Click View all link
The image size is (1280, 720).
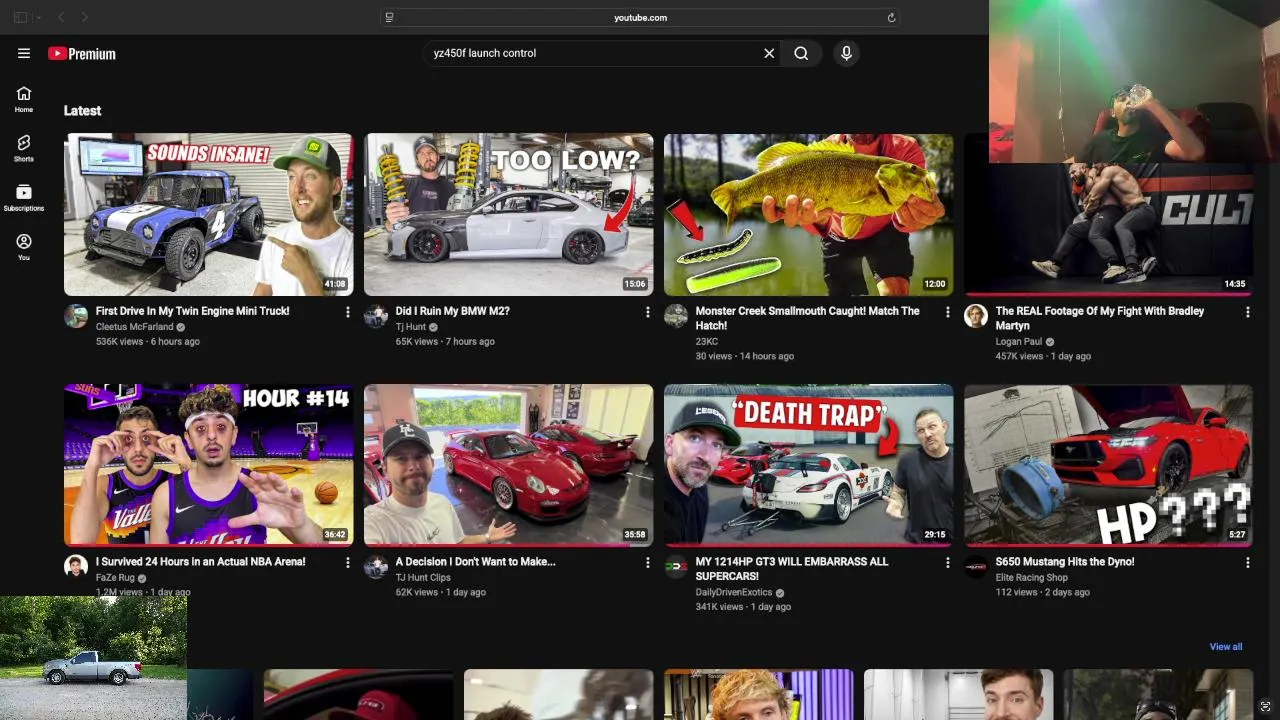pos(1226,647)
